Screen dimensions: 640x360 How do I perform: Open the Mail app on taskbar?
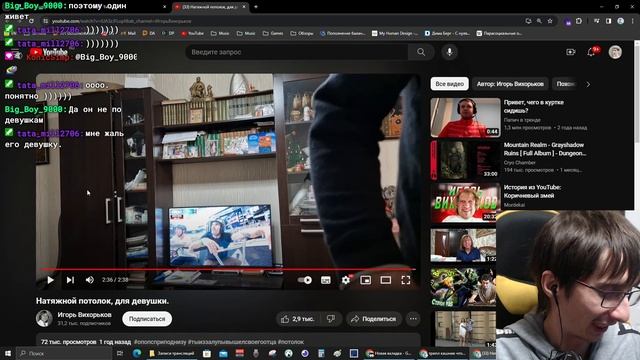tap(223, 353)
